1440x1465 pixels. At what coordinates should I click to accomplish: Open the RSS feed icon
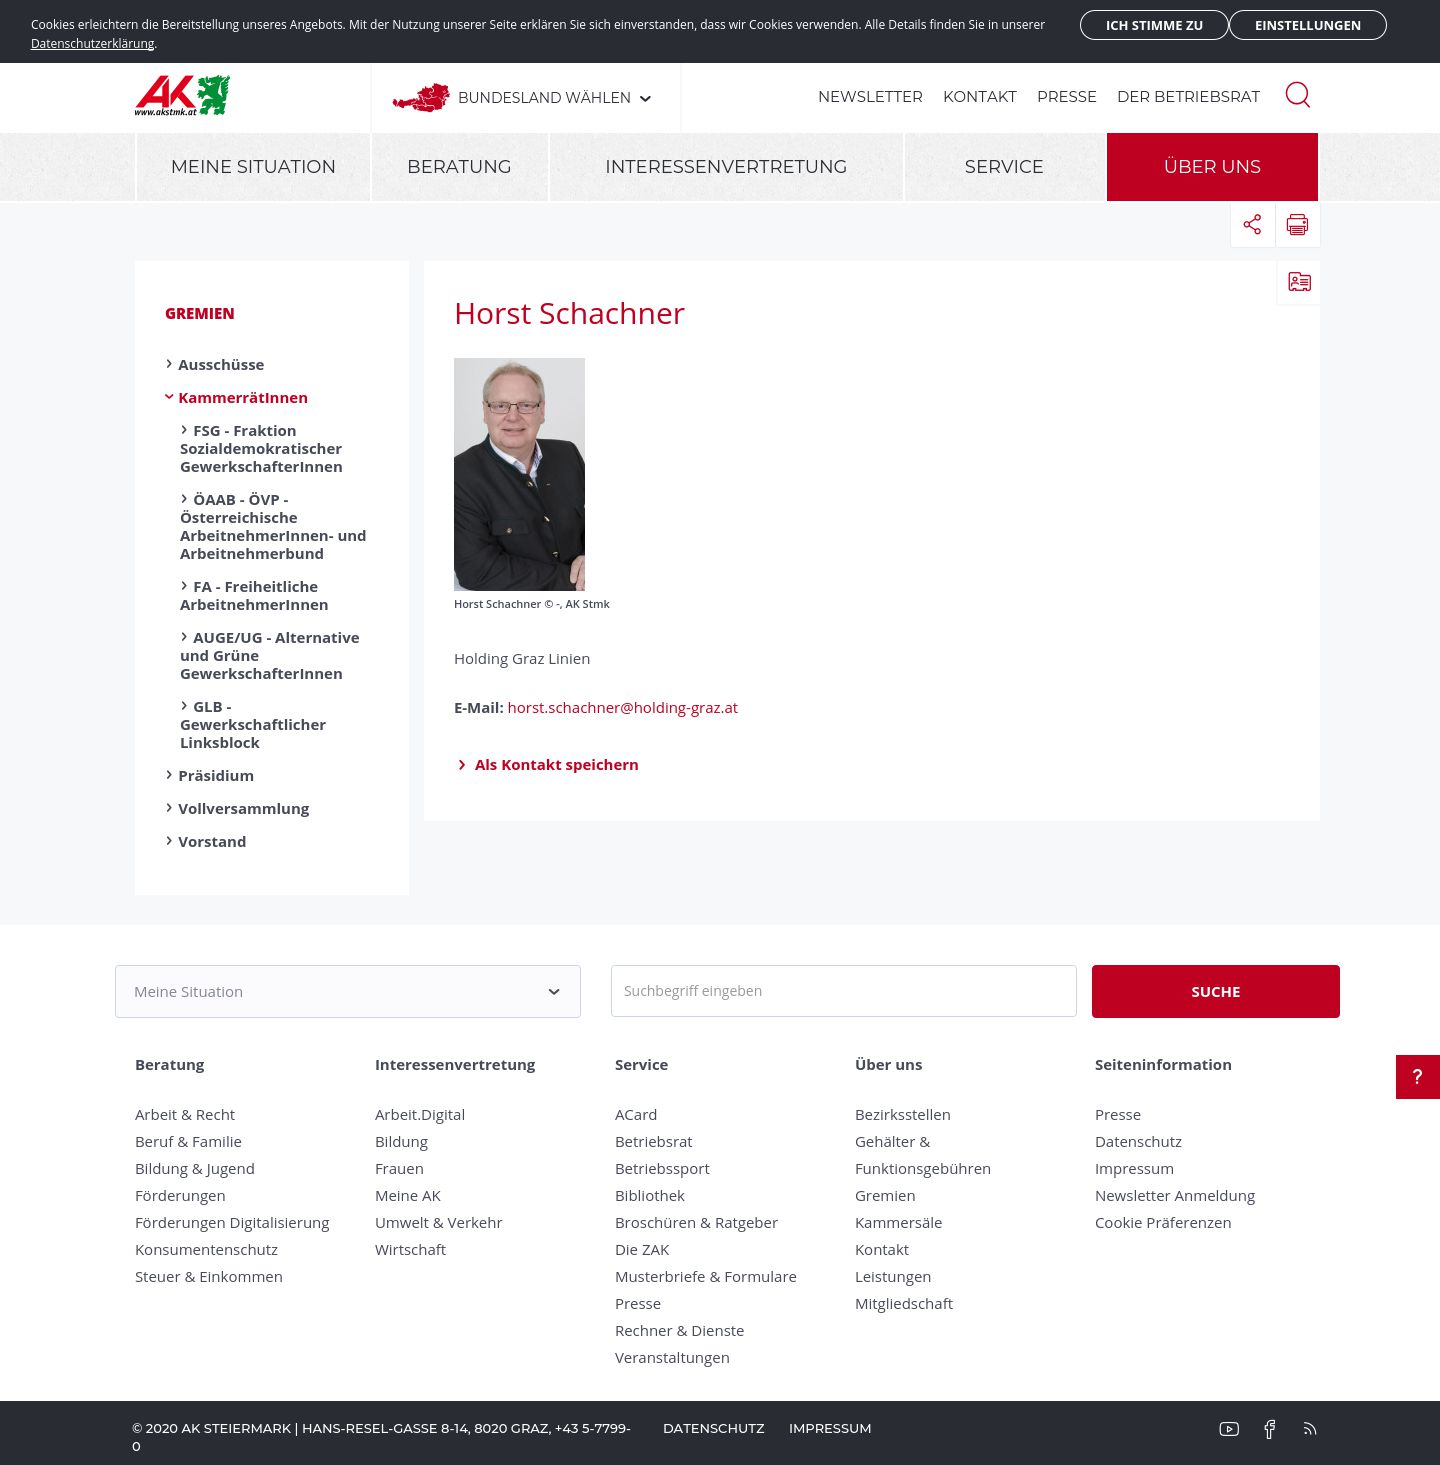[x=1310, y=1429]
